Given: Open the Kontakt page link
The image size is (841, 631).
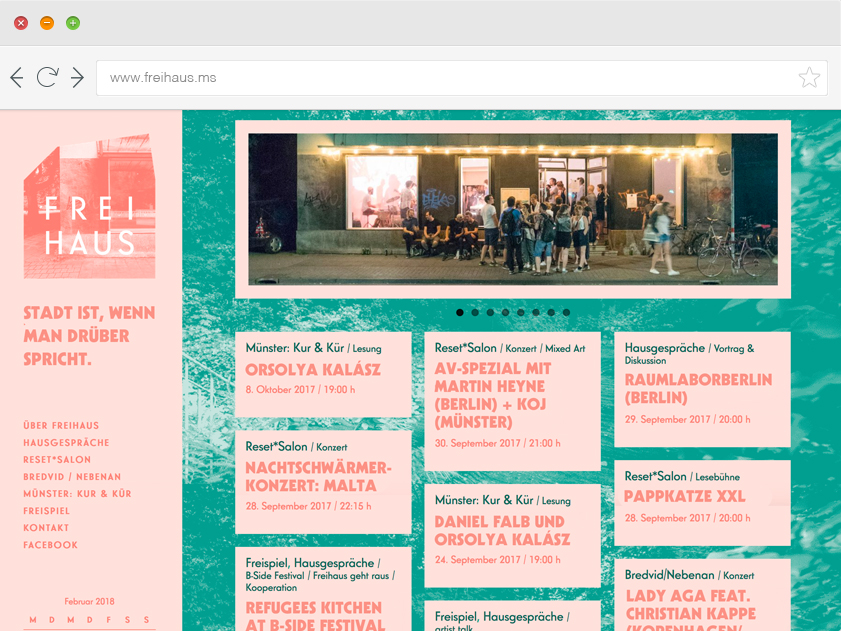Looking at the screenshot, I should coord(46,528).
